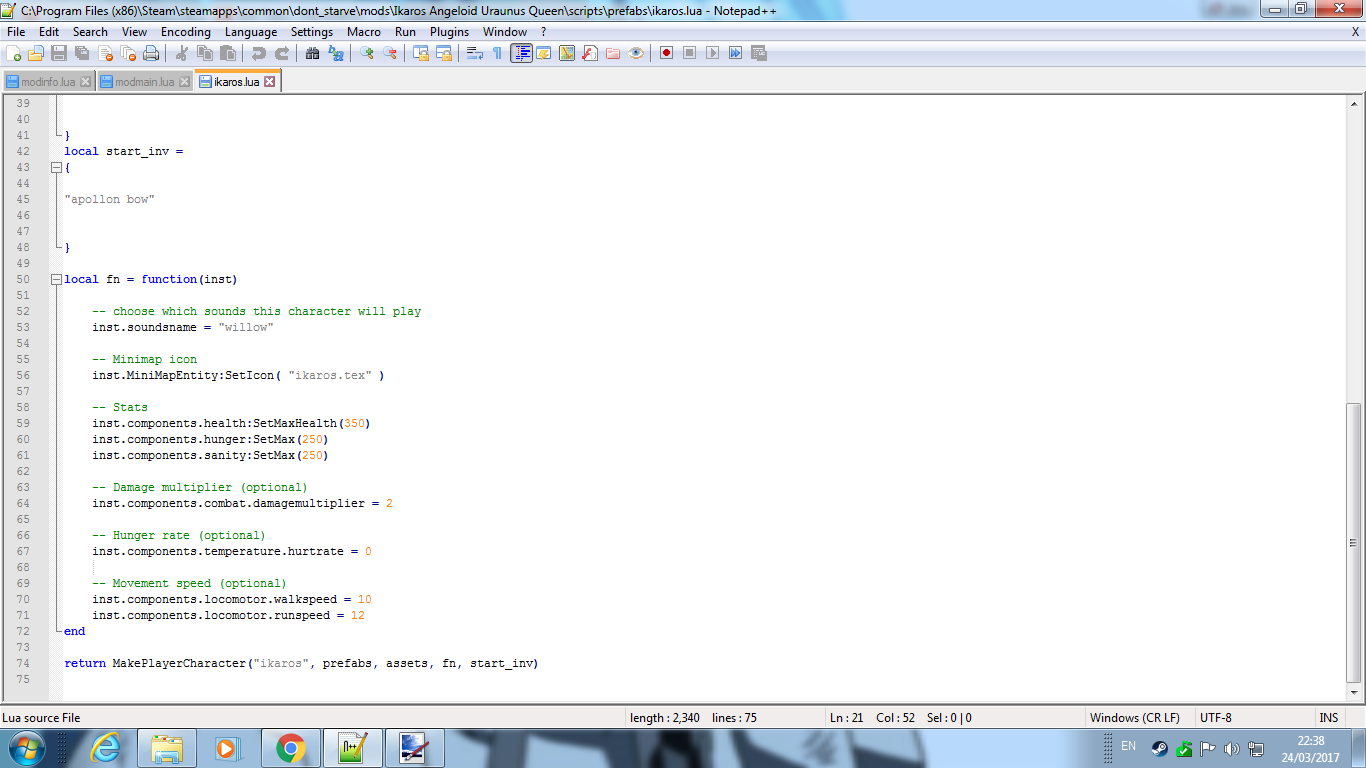The image size is (1366, 768).
Task: Toggle the INS insert mode indicator
Action: click(1328, 718)
